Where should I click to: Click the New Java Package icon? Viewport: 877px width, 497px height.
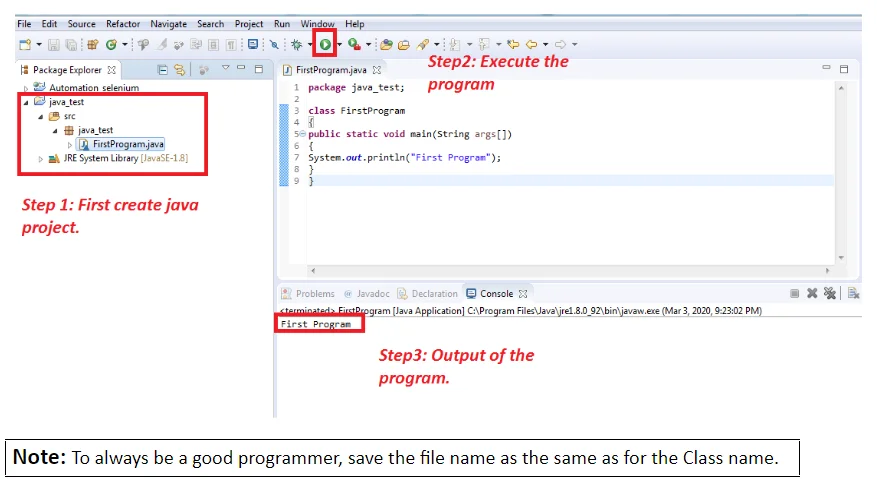[93, 45]
